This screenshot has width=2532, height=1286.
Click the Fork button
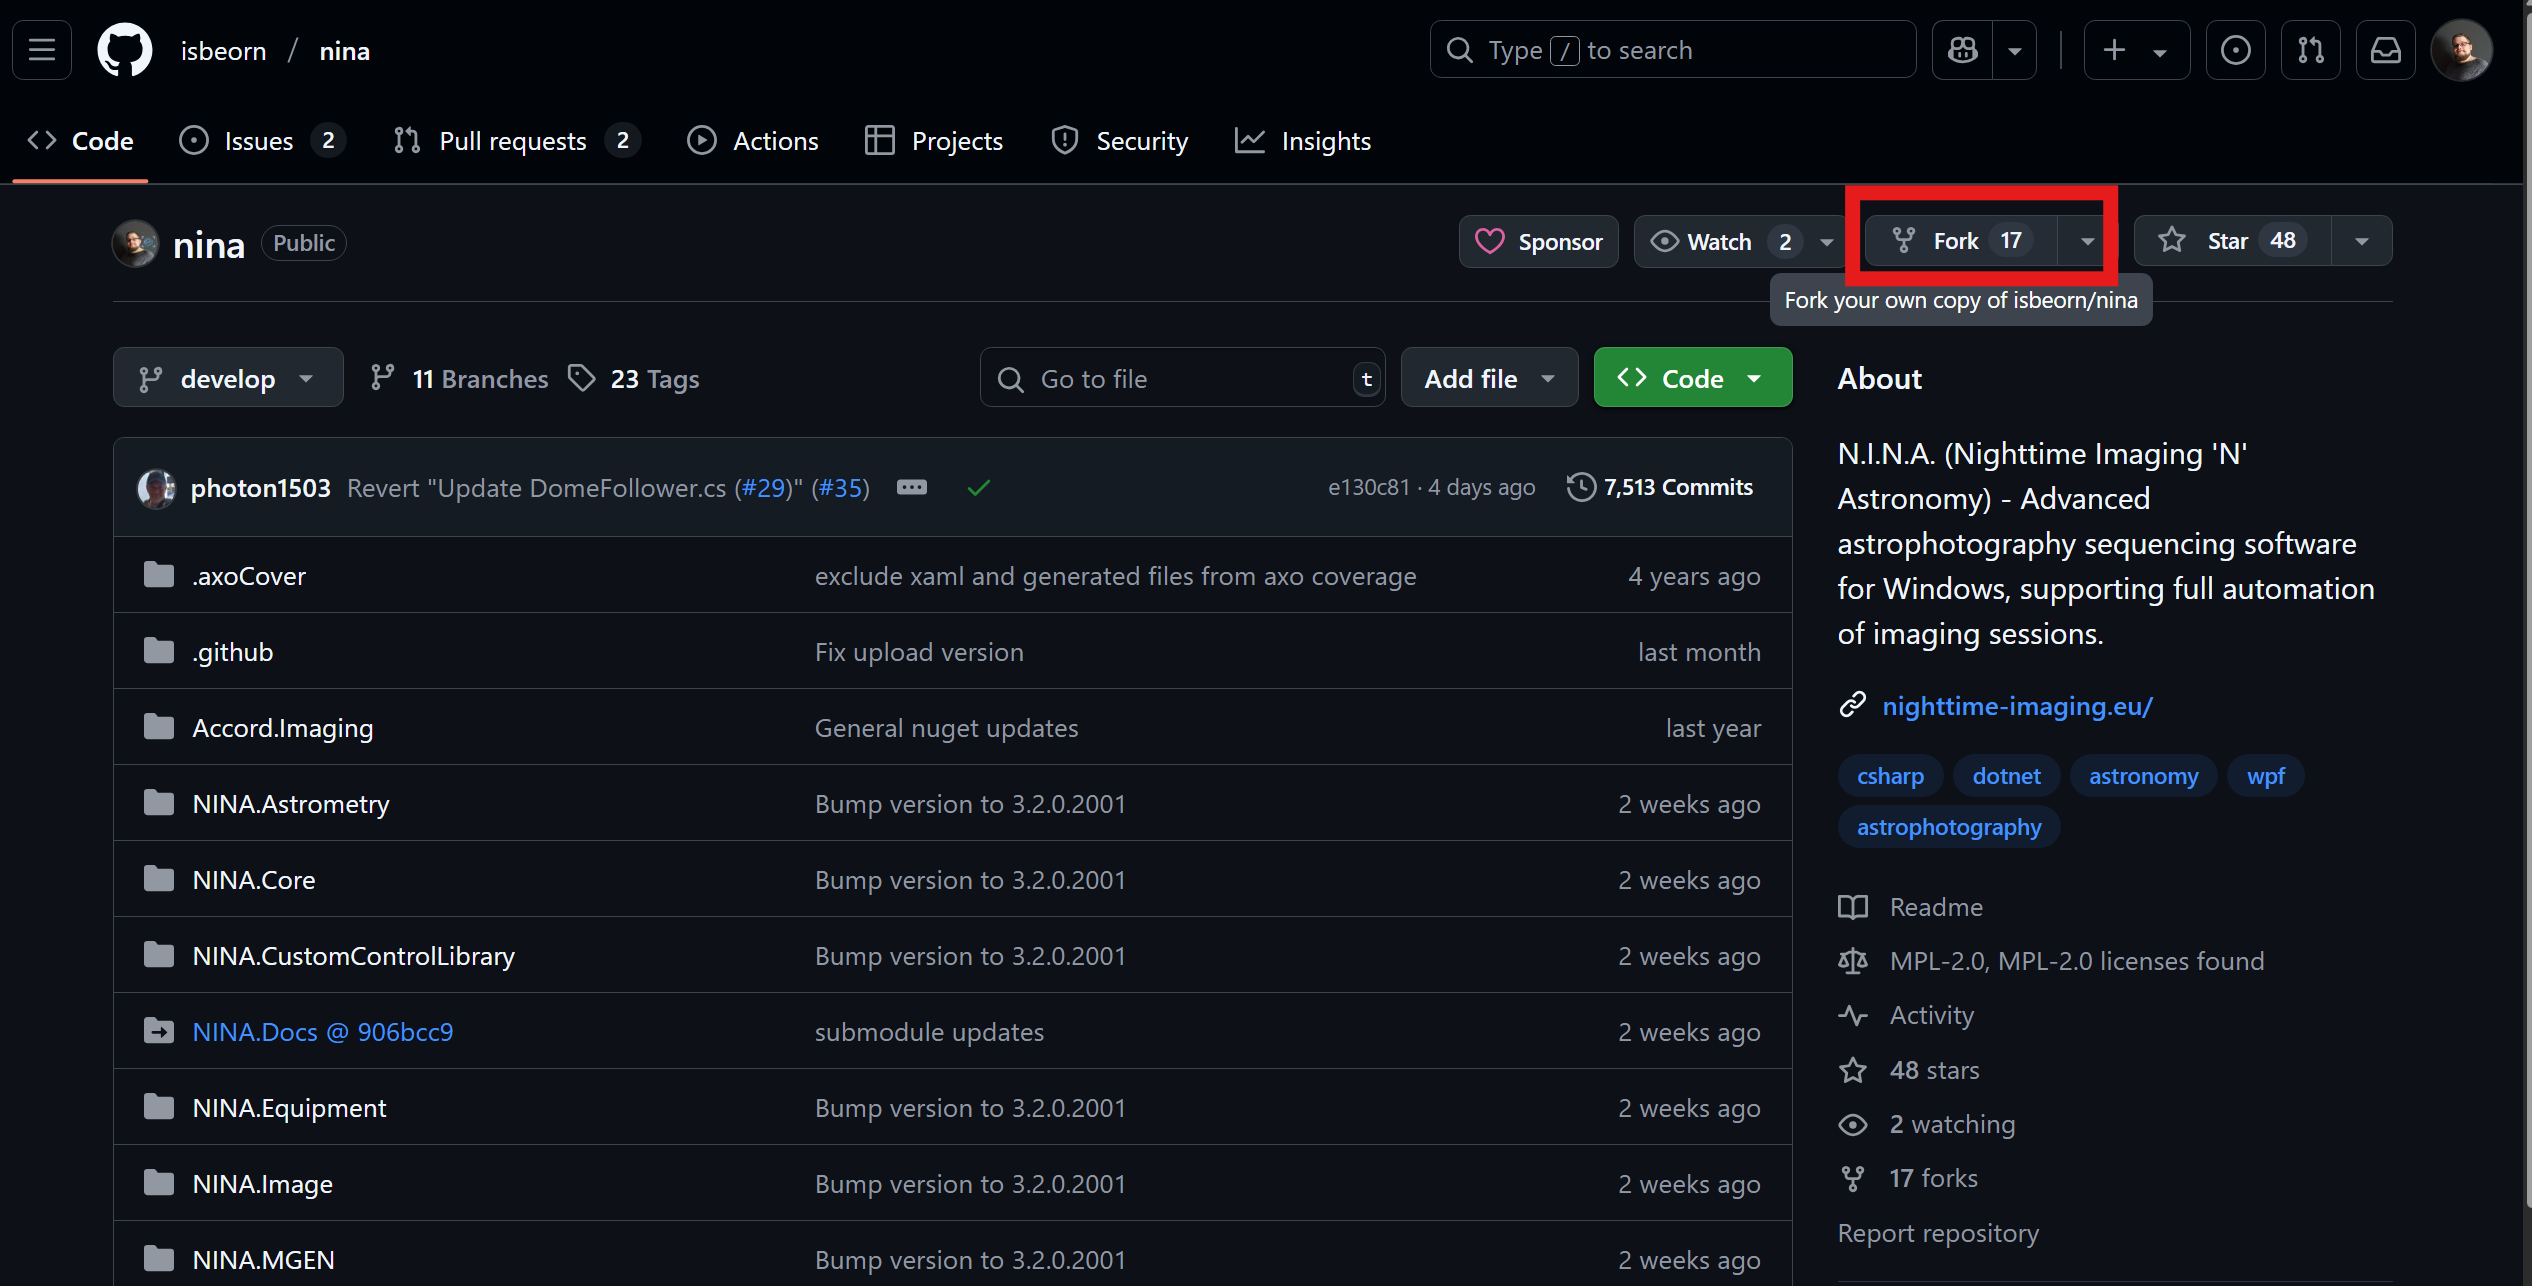[1961, 241]
